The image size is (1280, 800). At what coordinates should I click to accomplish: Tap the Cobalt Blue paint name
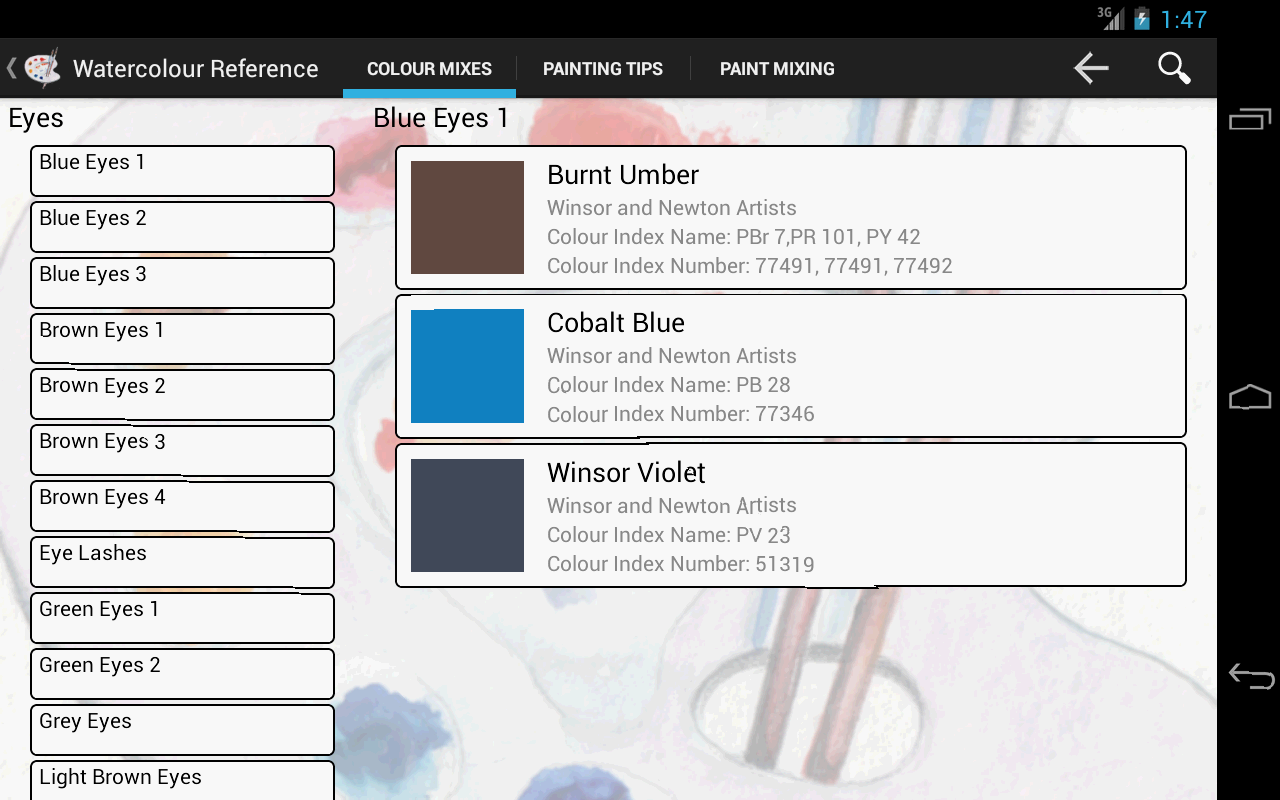[x=616, y=323]
